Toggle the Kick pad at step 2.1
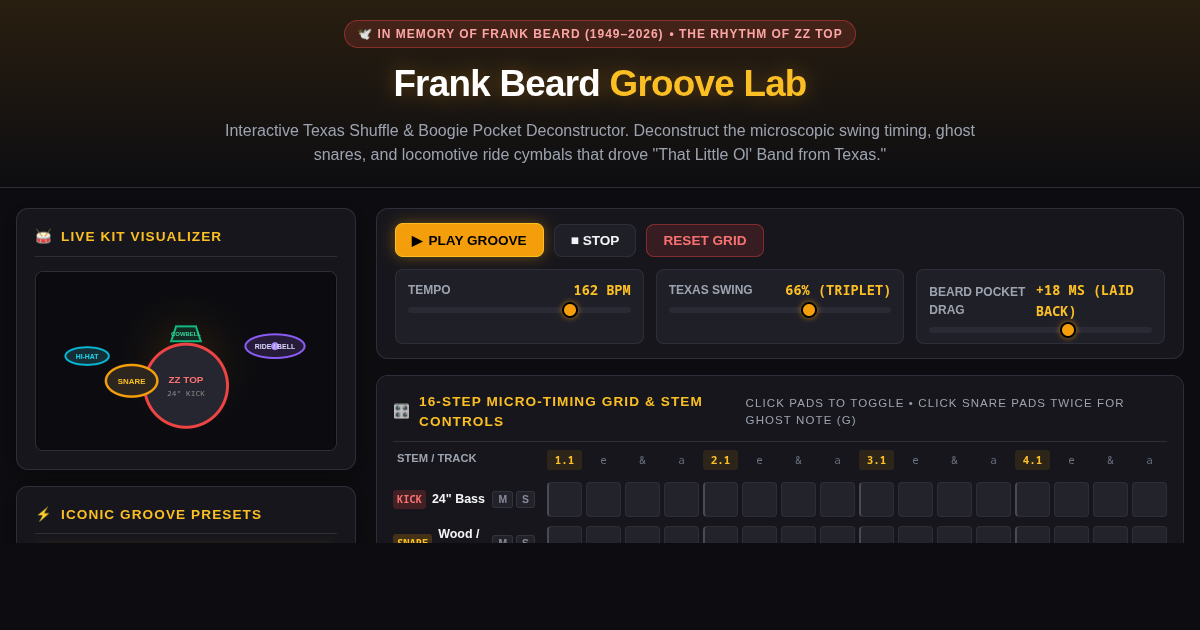 pyautogui.click(x=720, y=499)
